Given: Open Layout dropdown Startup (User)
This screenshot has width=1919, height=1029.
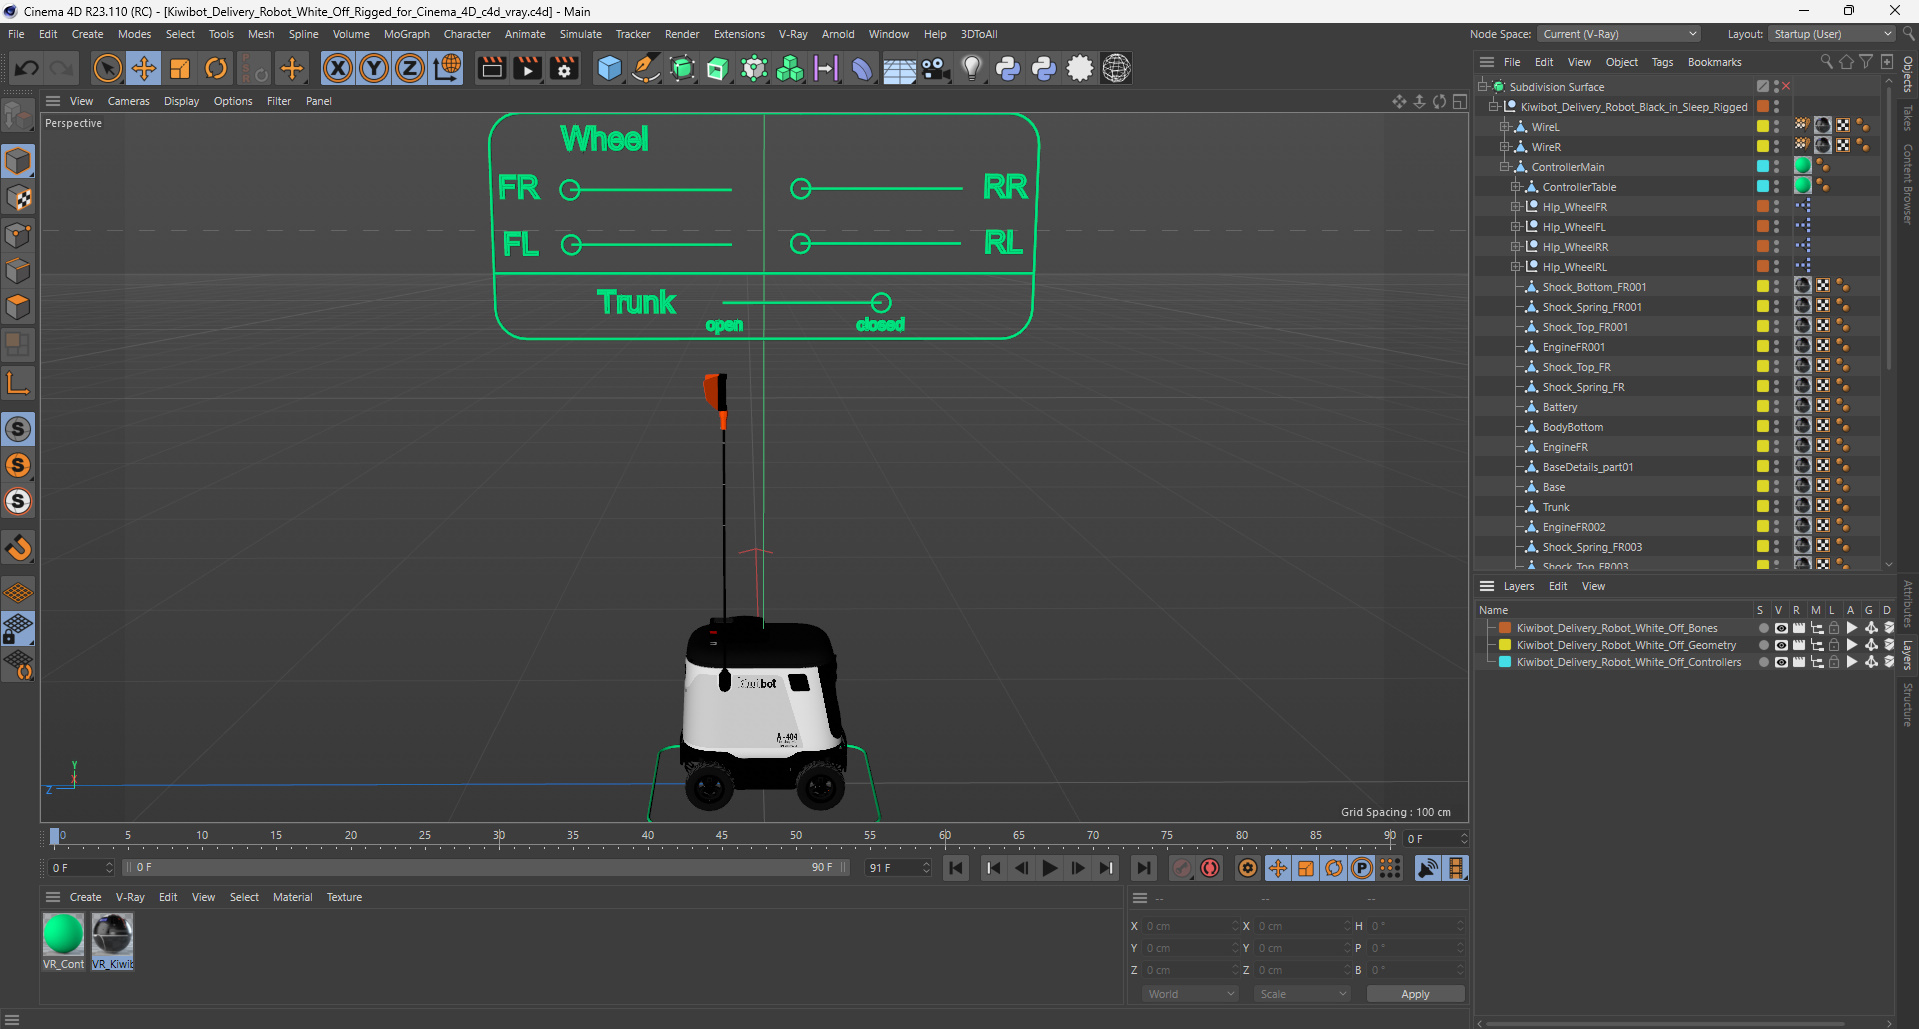Looking at the screenshot, I should [x=1832, y=34].
